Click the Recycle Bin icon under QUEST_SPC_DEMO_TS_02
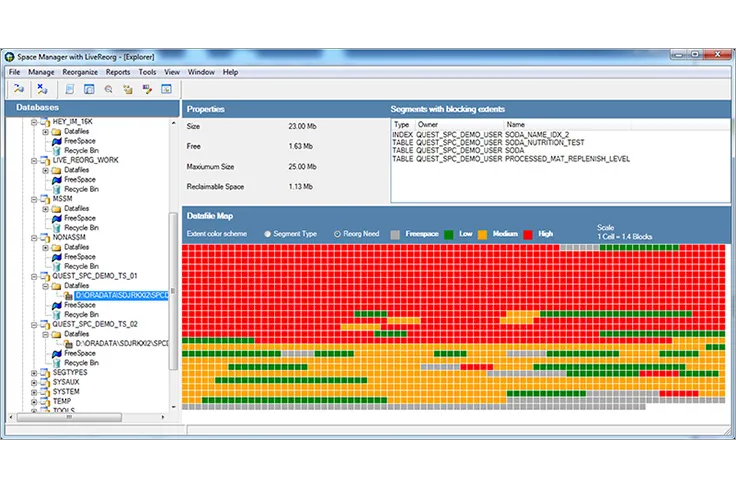 tap(57, 363)
